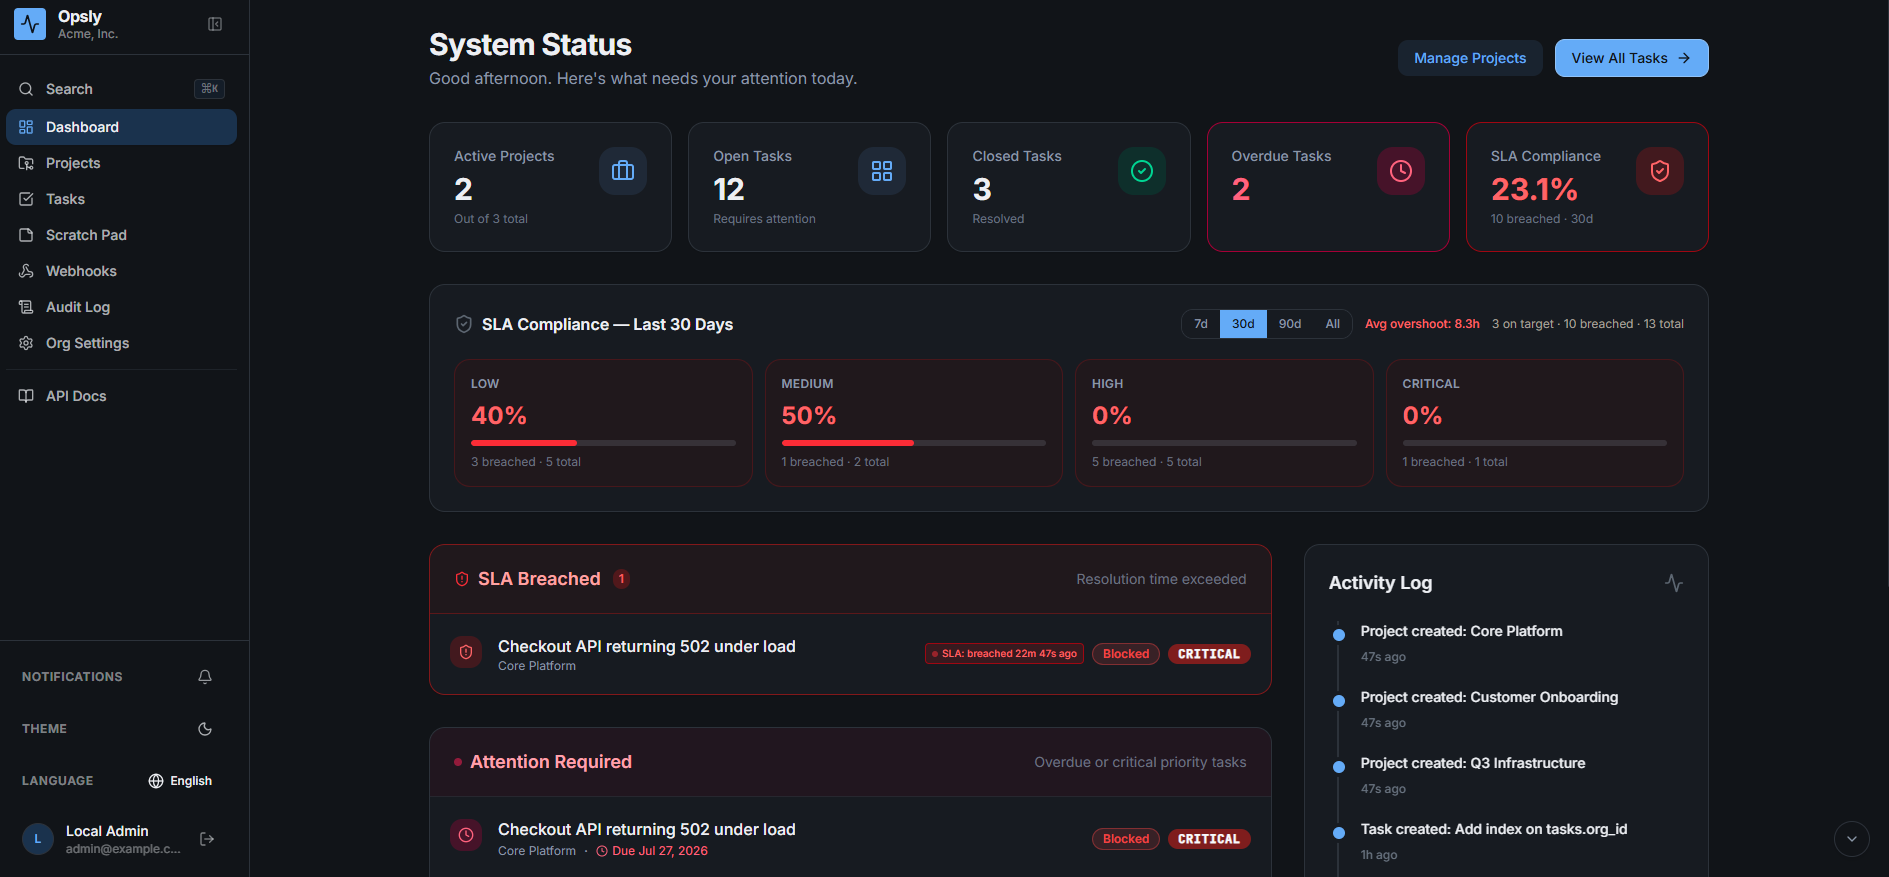Open notifications bell icon

[205, 677]
